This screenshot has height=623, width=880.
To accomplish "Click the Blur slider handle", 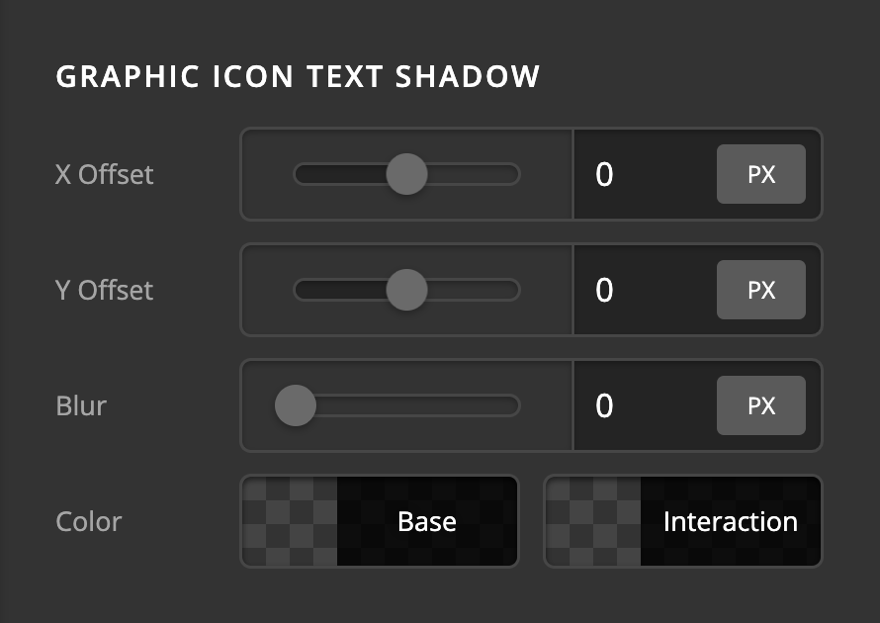I will (x=296, y=406).
